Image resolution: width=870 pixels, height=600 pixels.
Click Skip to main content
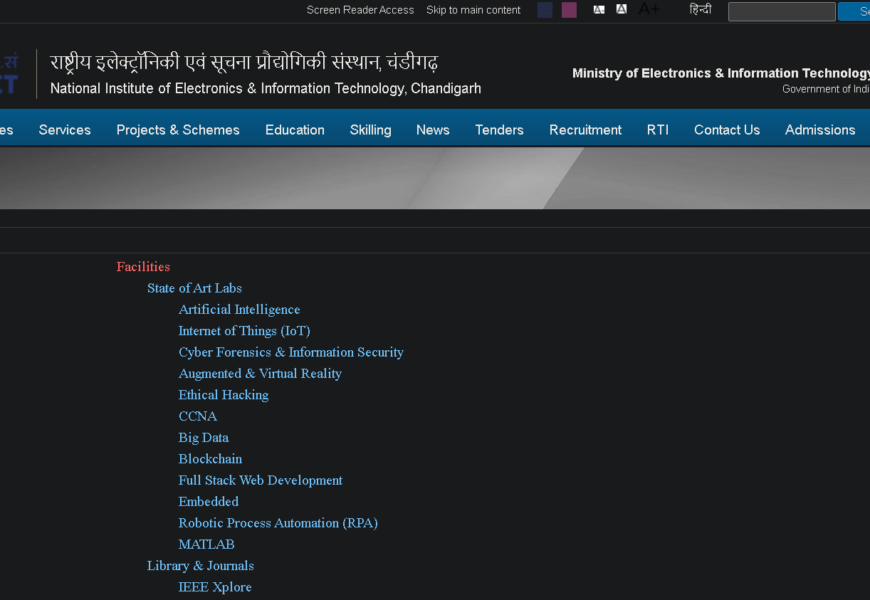tap(473, 10)
